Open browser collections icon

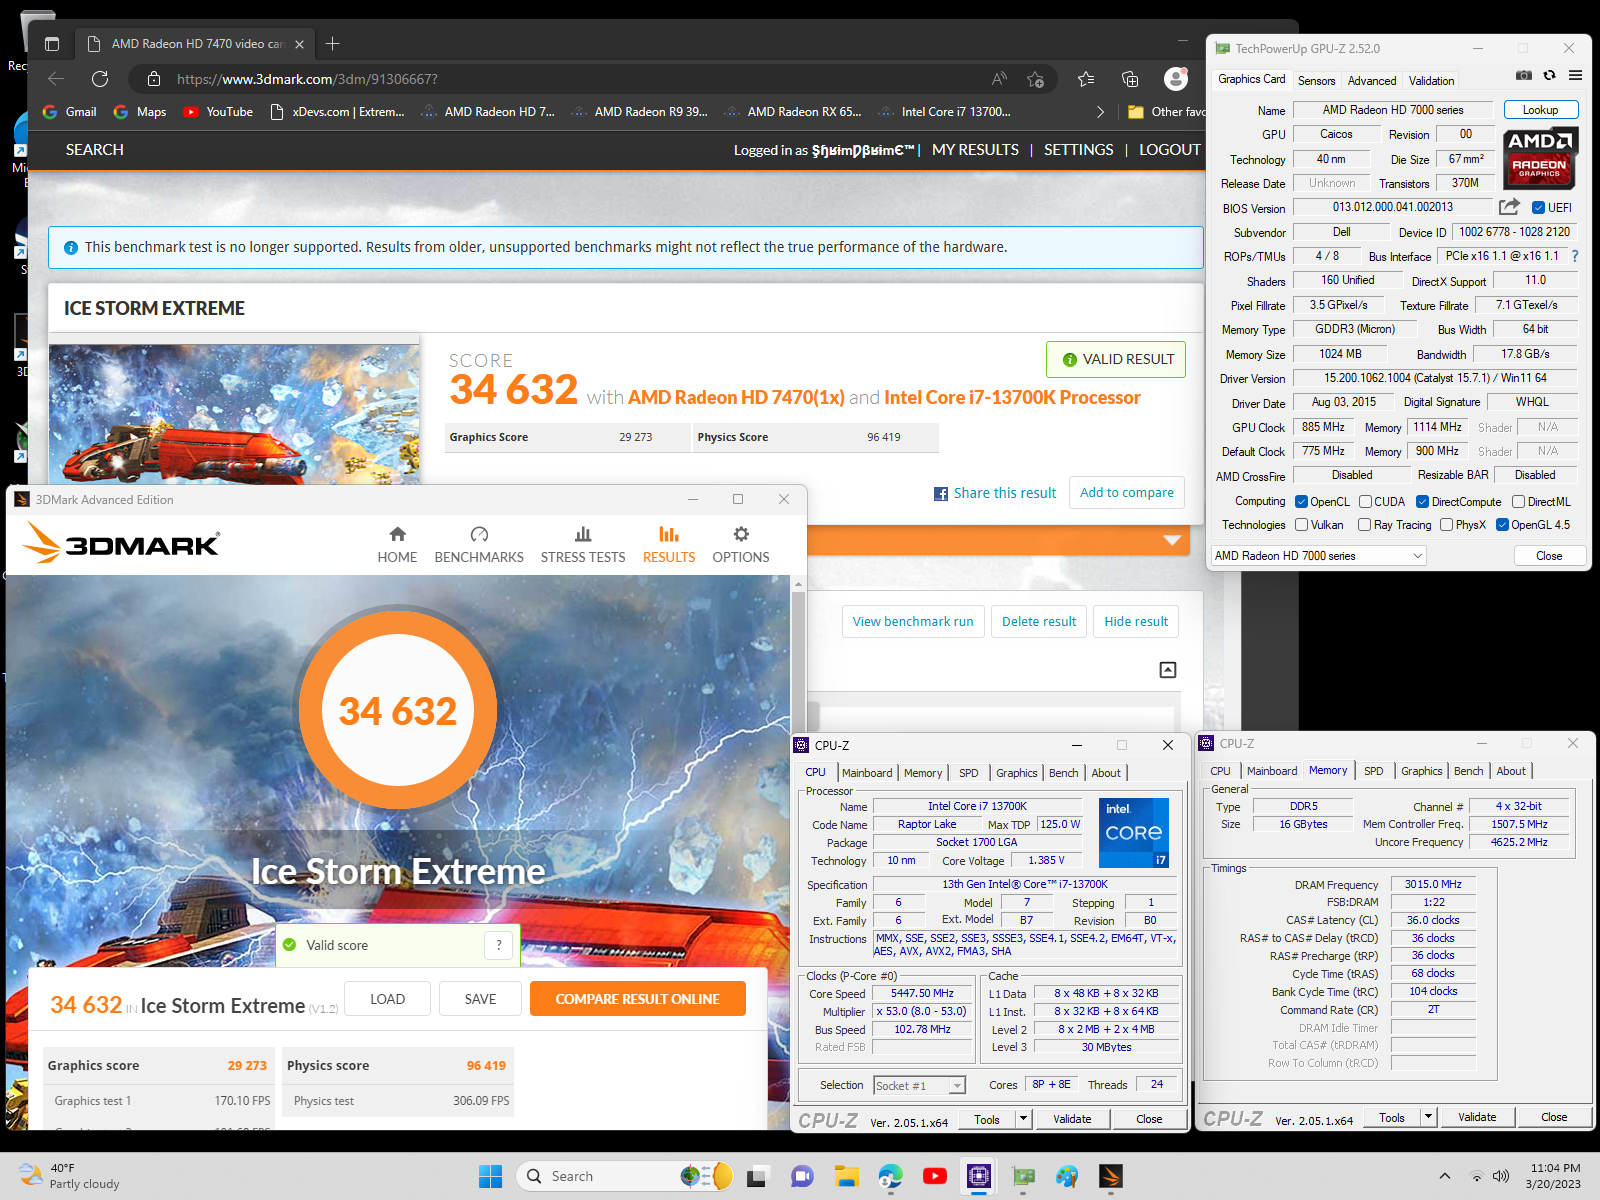tap(1130, 79)
